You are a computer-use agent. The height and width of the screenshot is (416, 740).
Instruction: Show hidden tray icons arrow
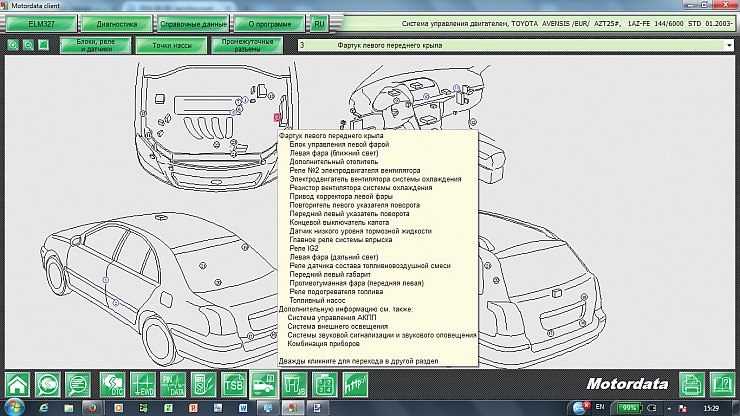[x=669, y=408]
